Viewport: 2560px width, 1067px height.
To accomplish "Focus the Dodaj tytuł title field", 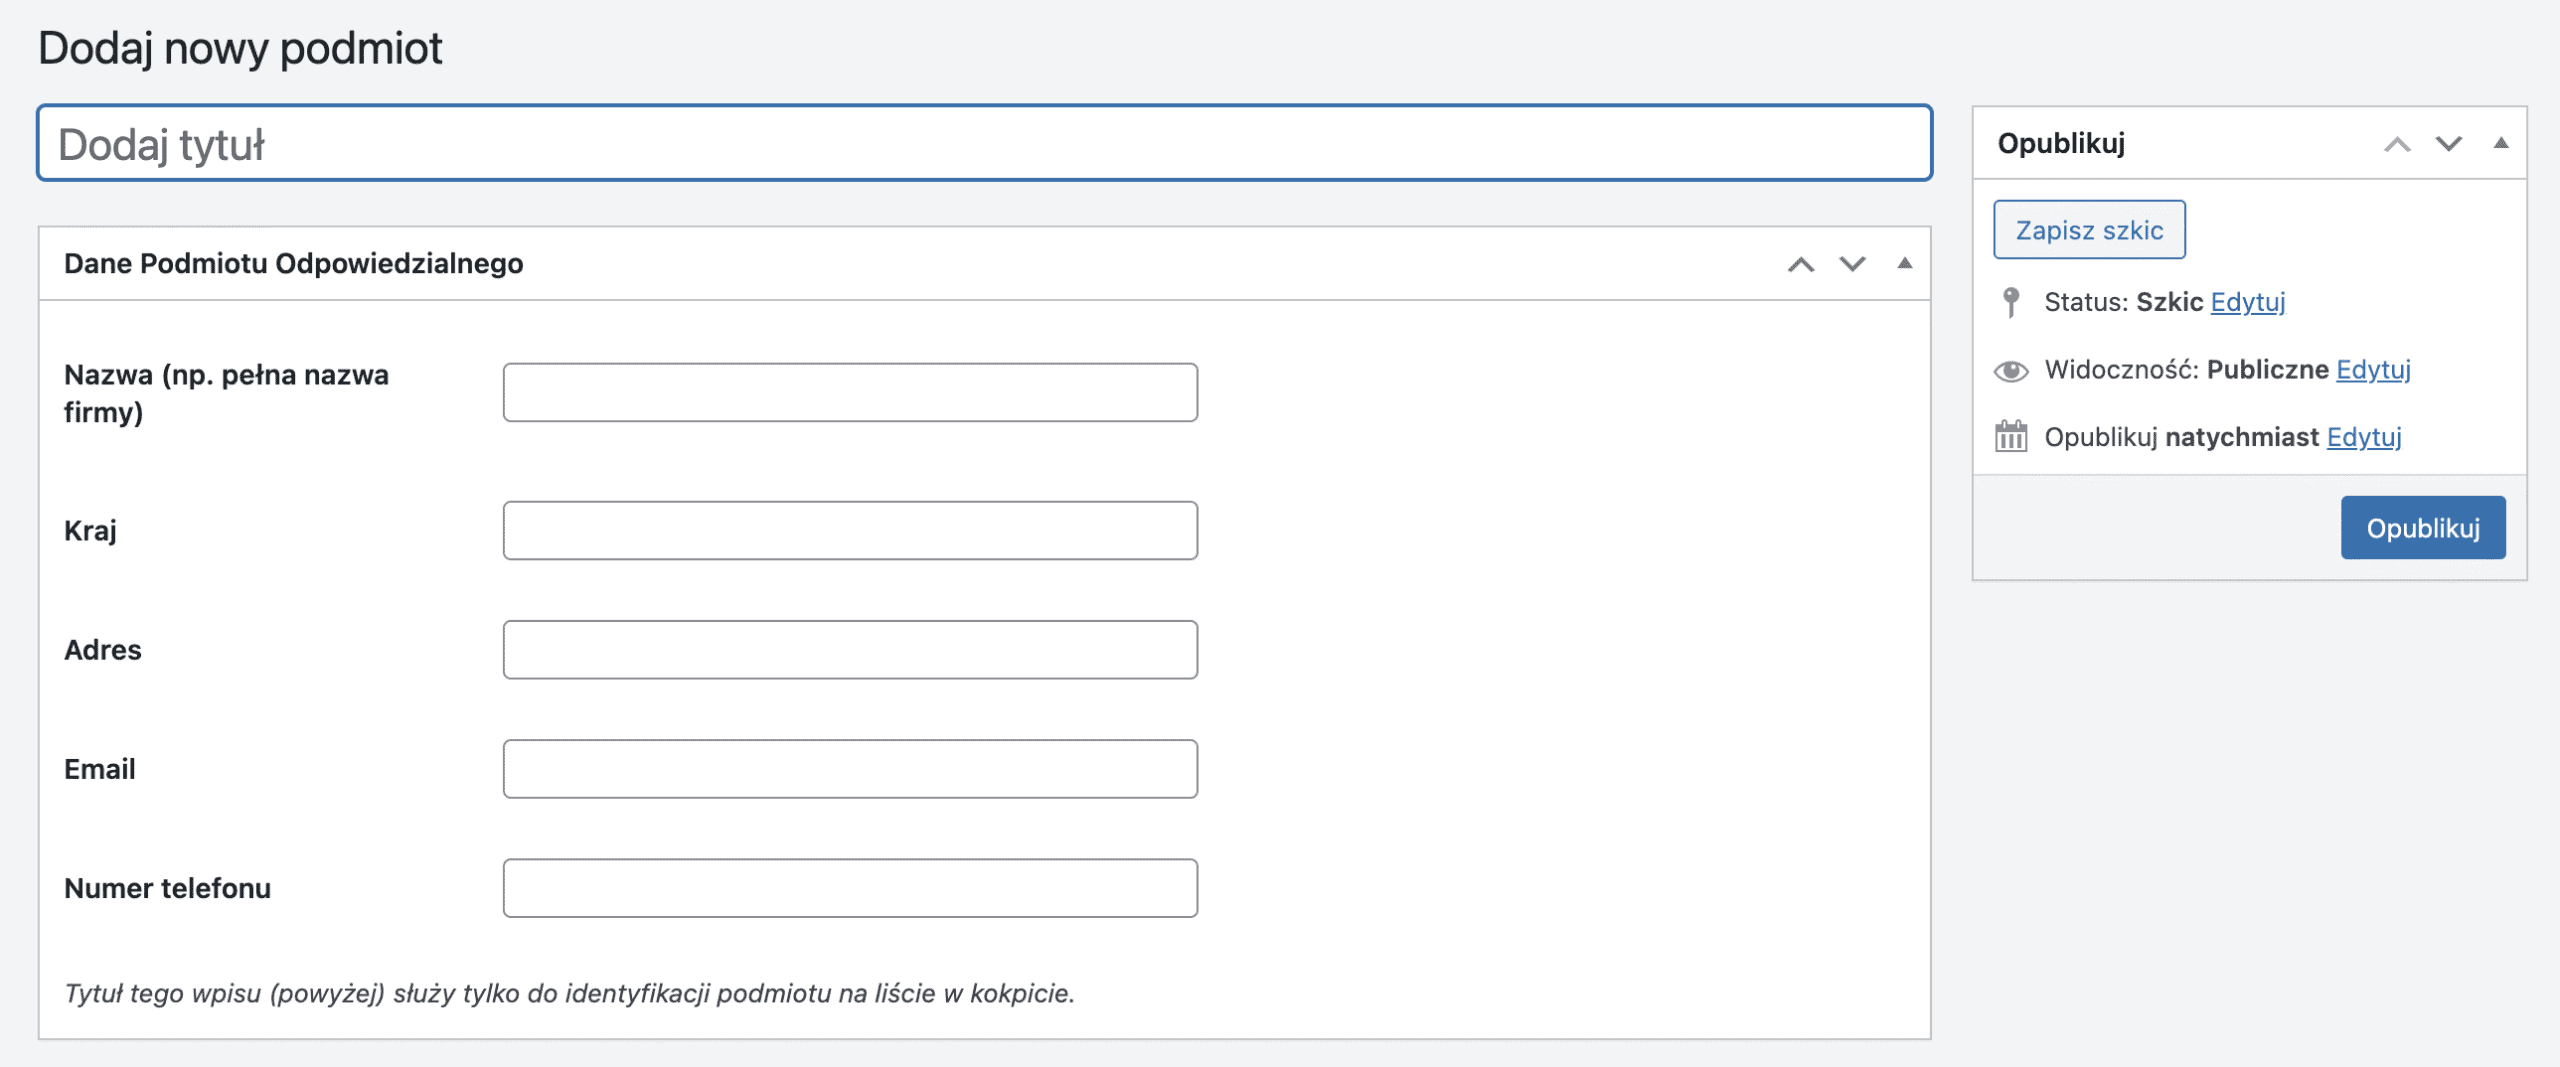I will (984, 144).
